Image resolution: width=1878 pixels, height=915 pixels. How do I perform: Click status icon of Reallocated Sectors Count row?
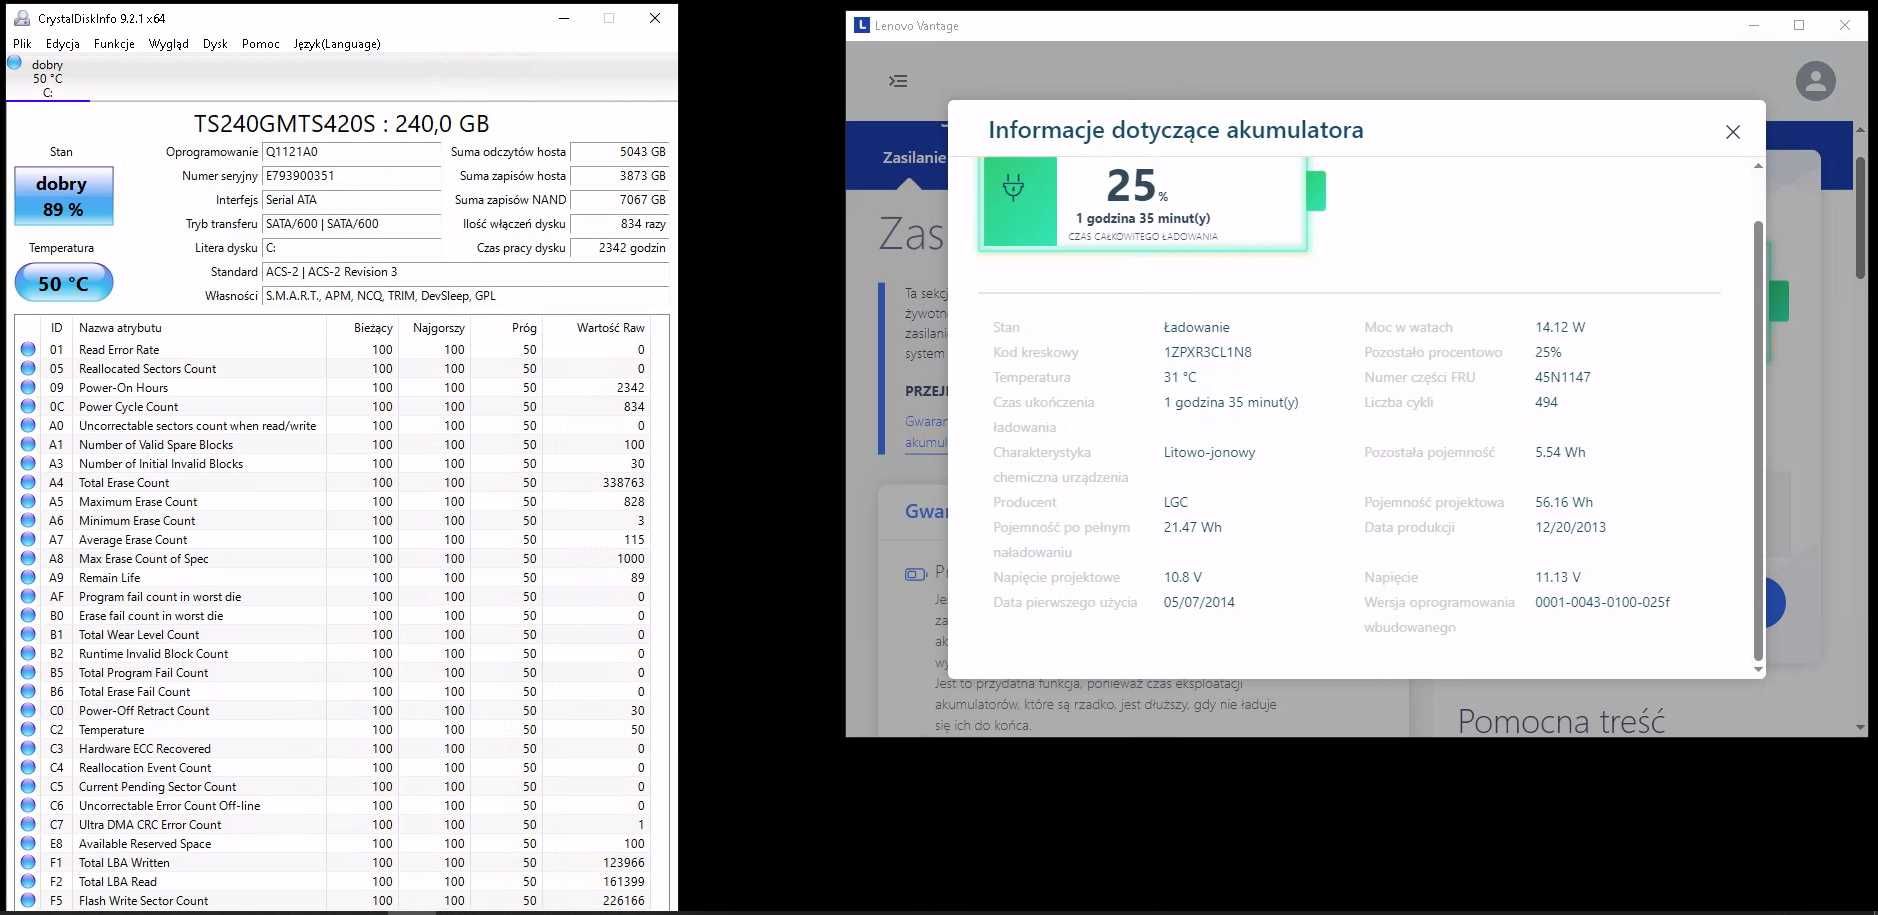pos(28,369)
